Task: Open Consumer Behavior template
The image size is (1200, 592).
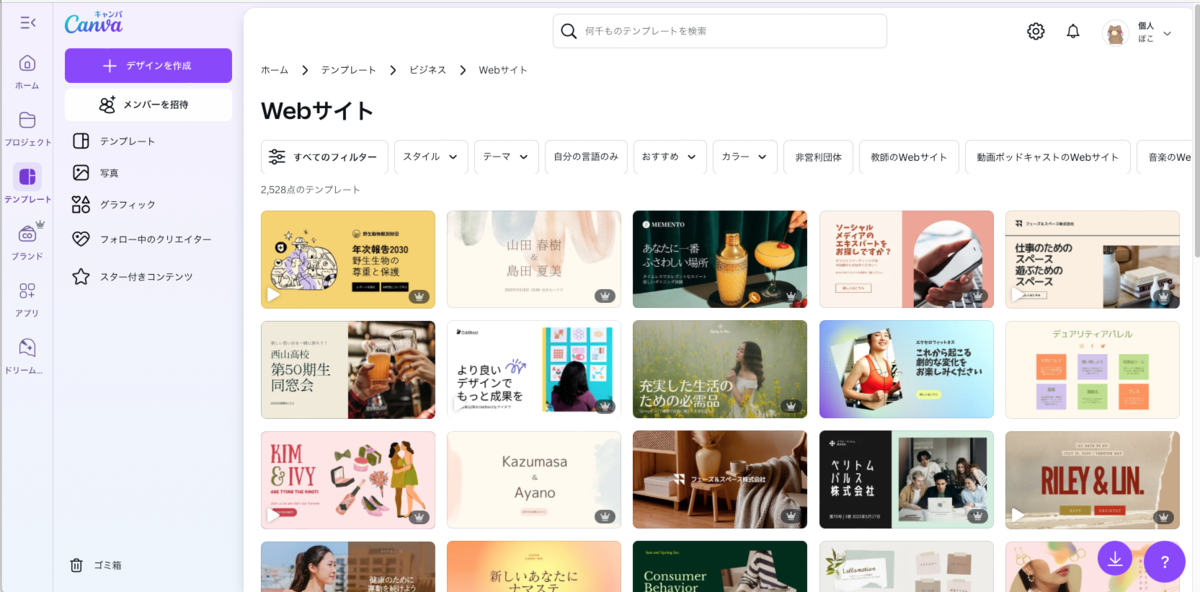Action: pyautogui.click(x=720, y=566)
